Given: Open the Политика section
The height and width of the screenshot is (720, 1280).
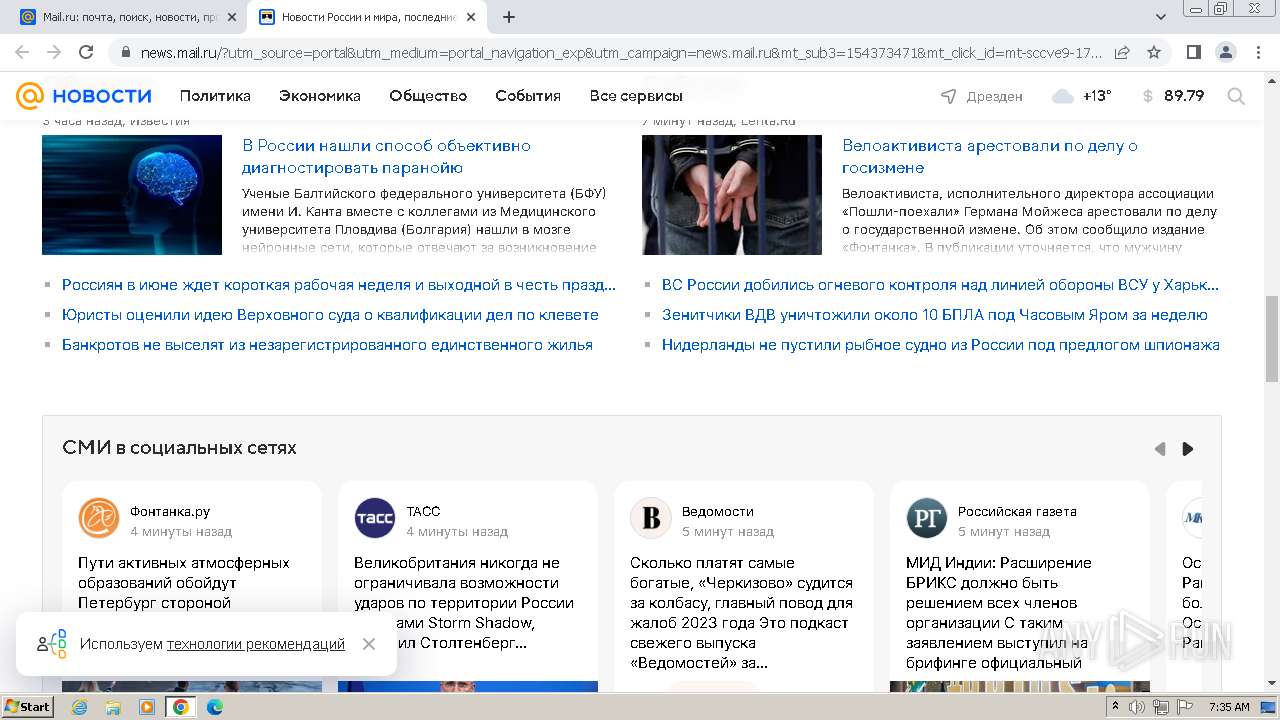Looking at the screenshot, I should [215, 96].
